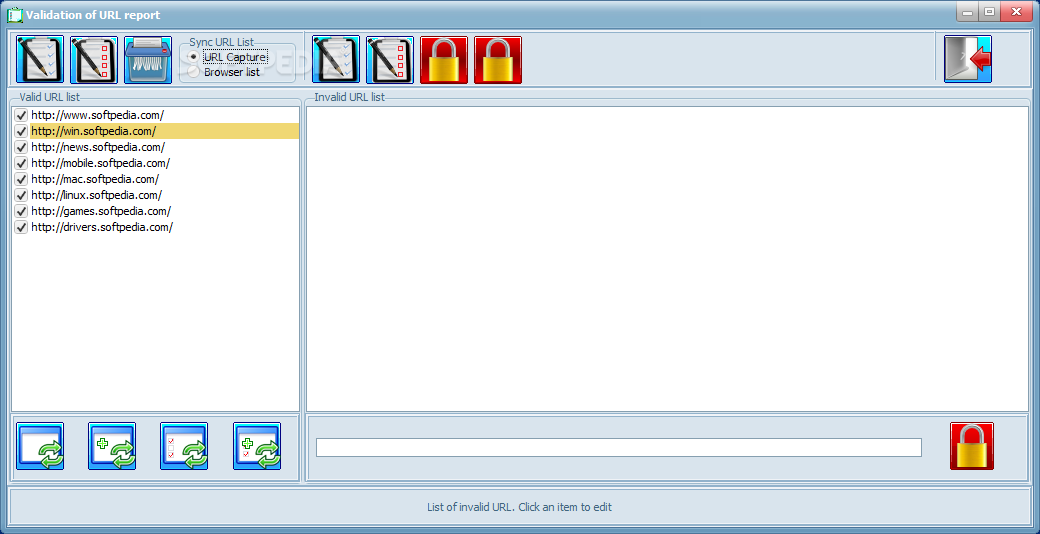Uncheck the http://win.softpedia.com/ checkbox

point(21,131)
